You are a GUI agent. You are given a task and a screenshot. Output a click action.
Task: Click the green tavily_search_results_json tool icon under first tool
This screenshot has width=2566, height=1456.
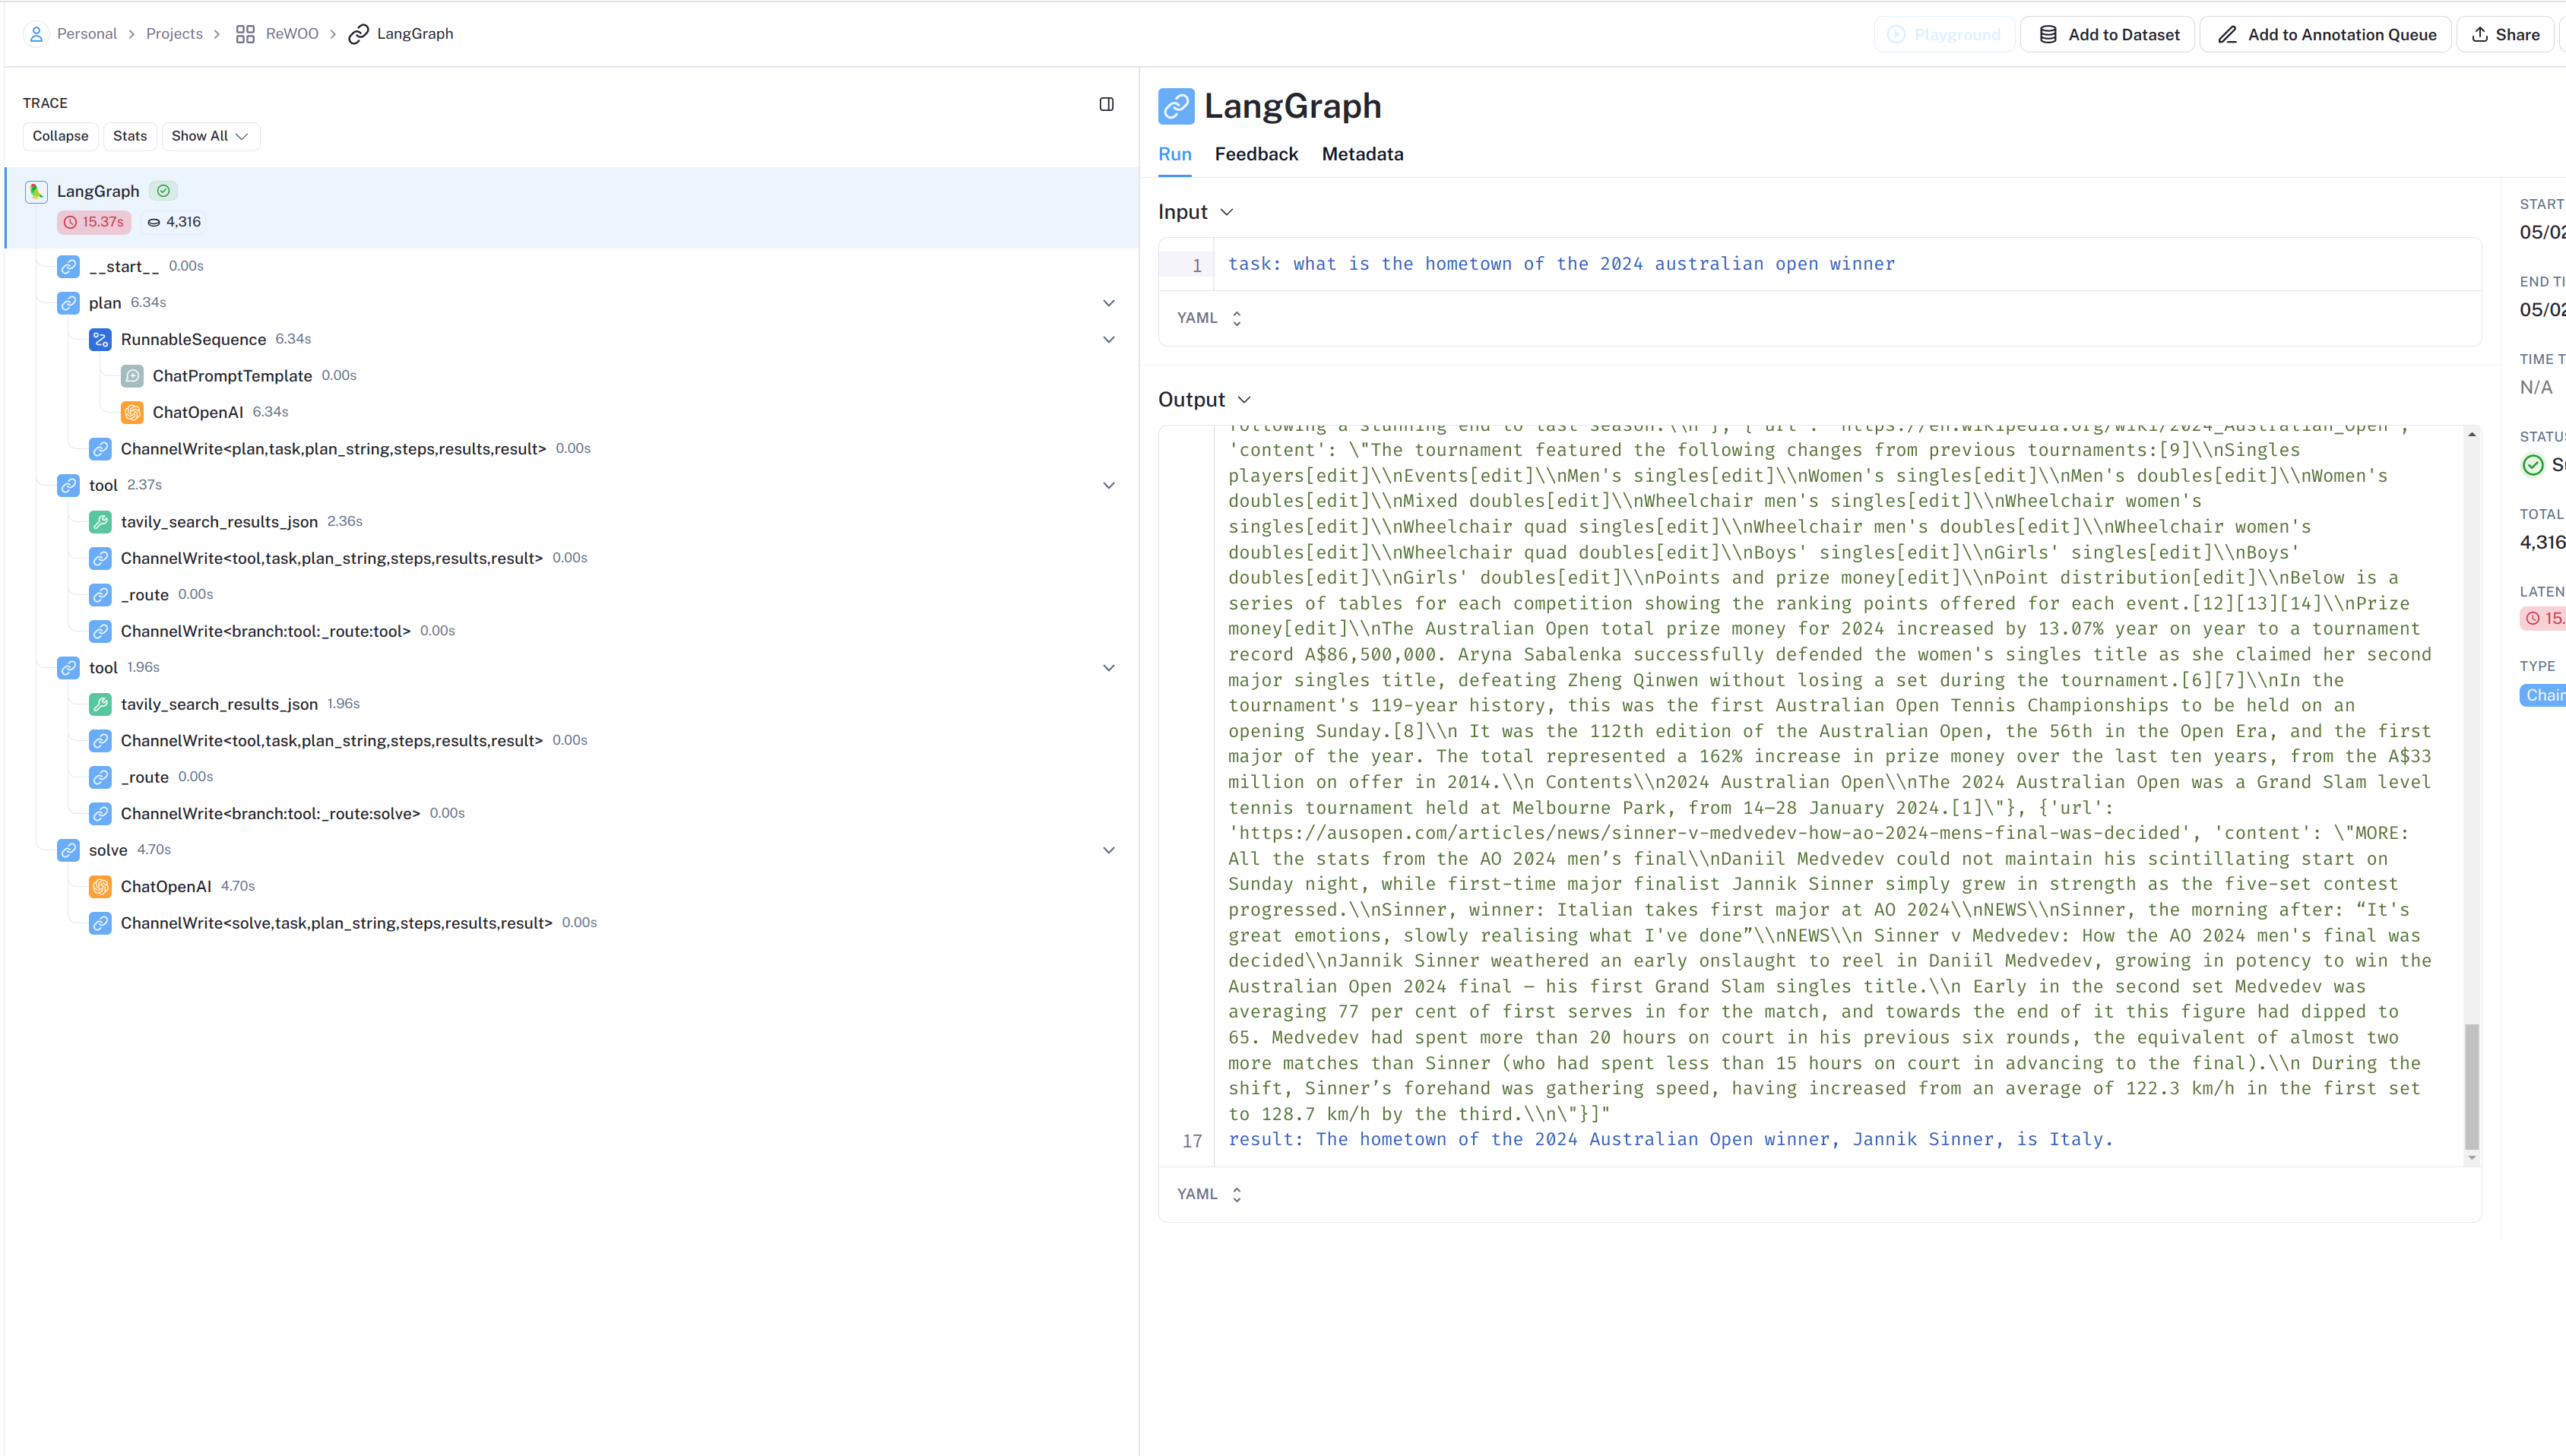pos(100,522)
